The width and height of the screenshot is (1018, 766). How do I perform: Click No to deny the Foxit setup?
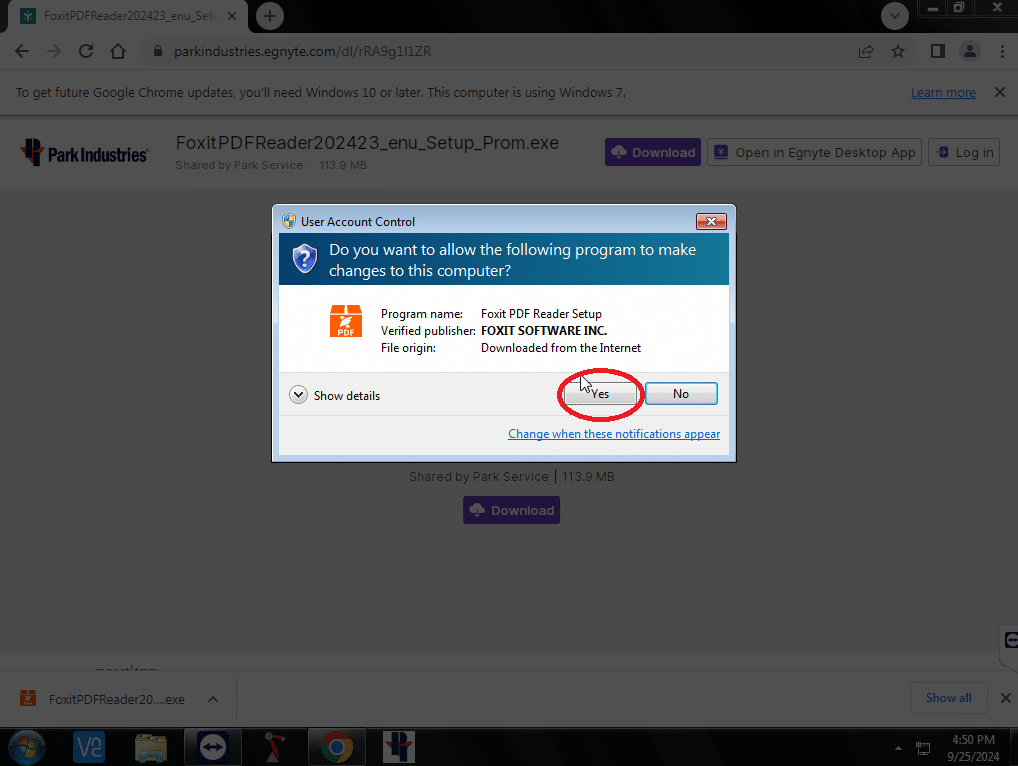click(x=681, y=394)
